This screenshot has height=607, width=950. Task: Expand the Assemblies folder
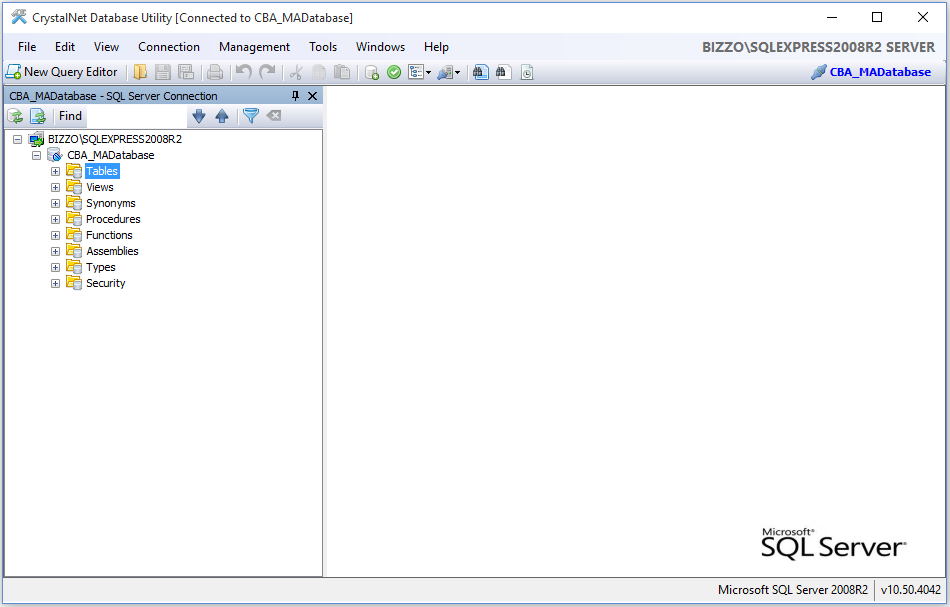(x=55, y=251)
